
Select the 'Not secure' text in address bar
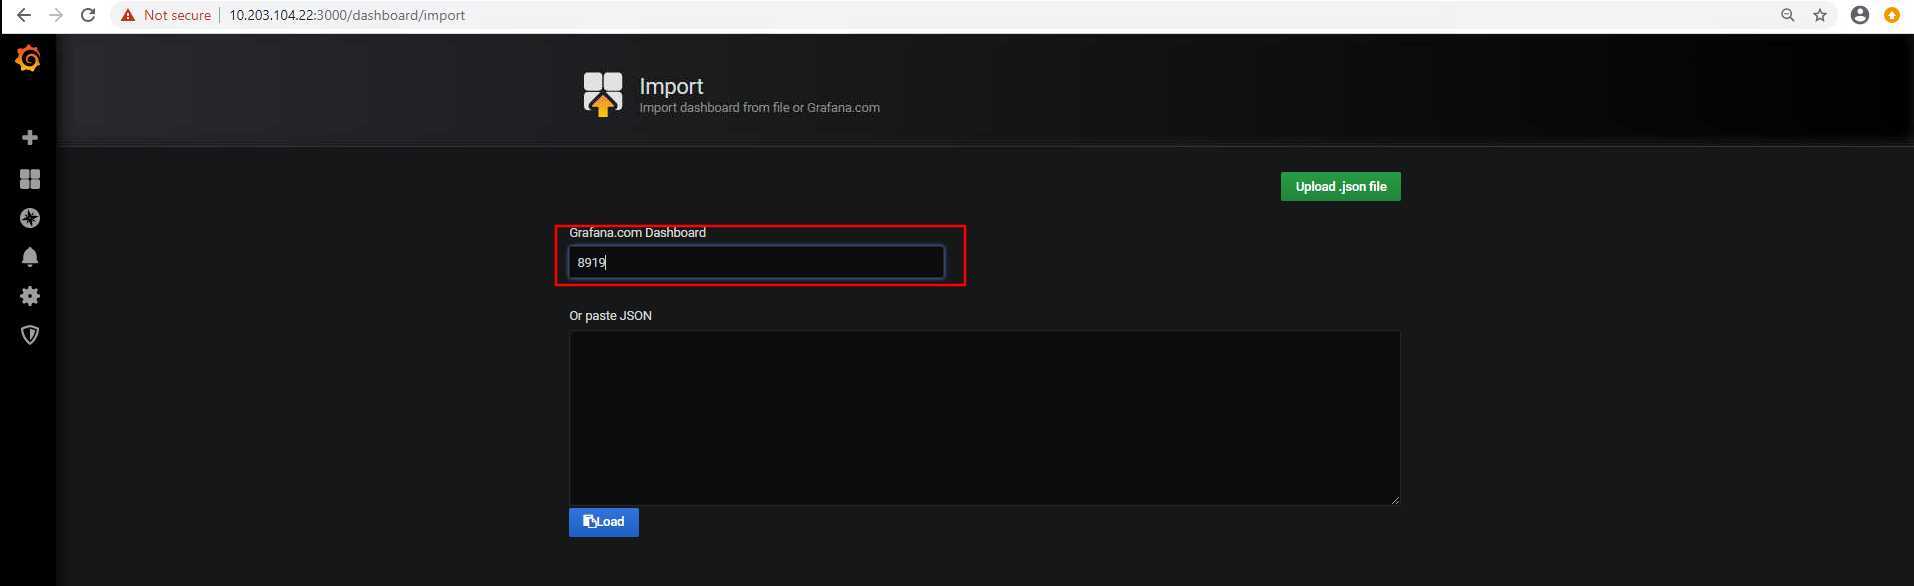point(177,15)
